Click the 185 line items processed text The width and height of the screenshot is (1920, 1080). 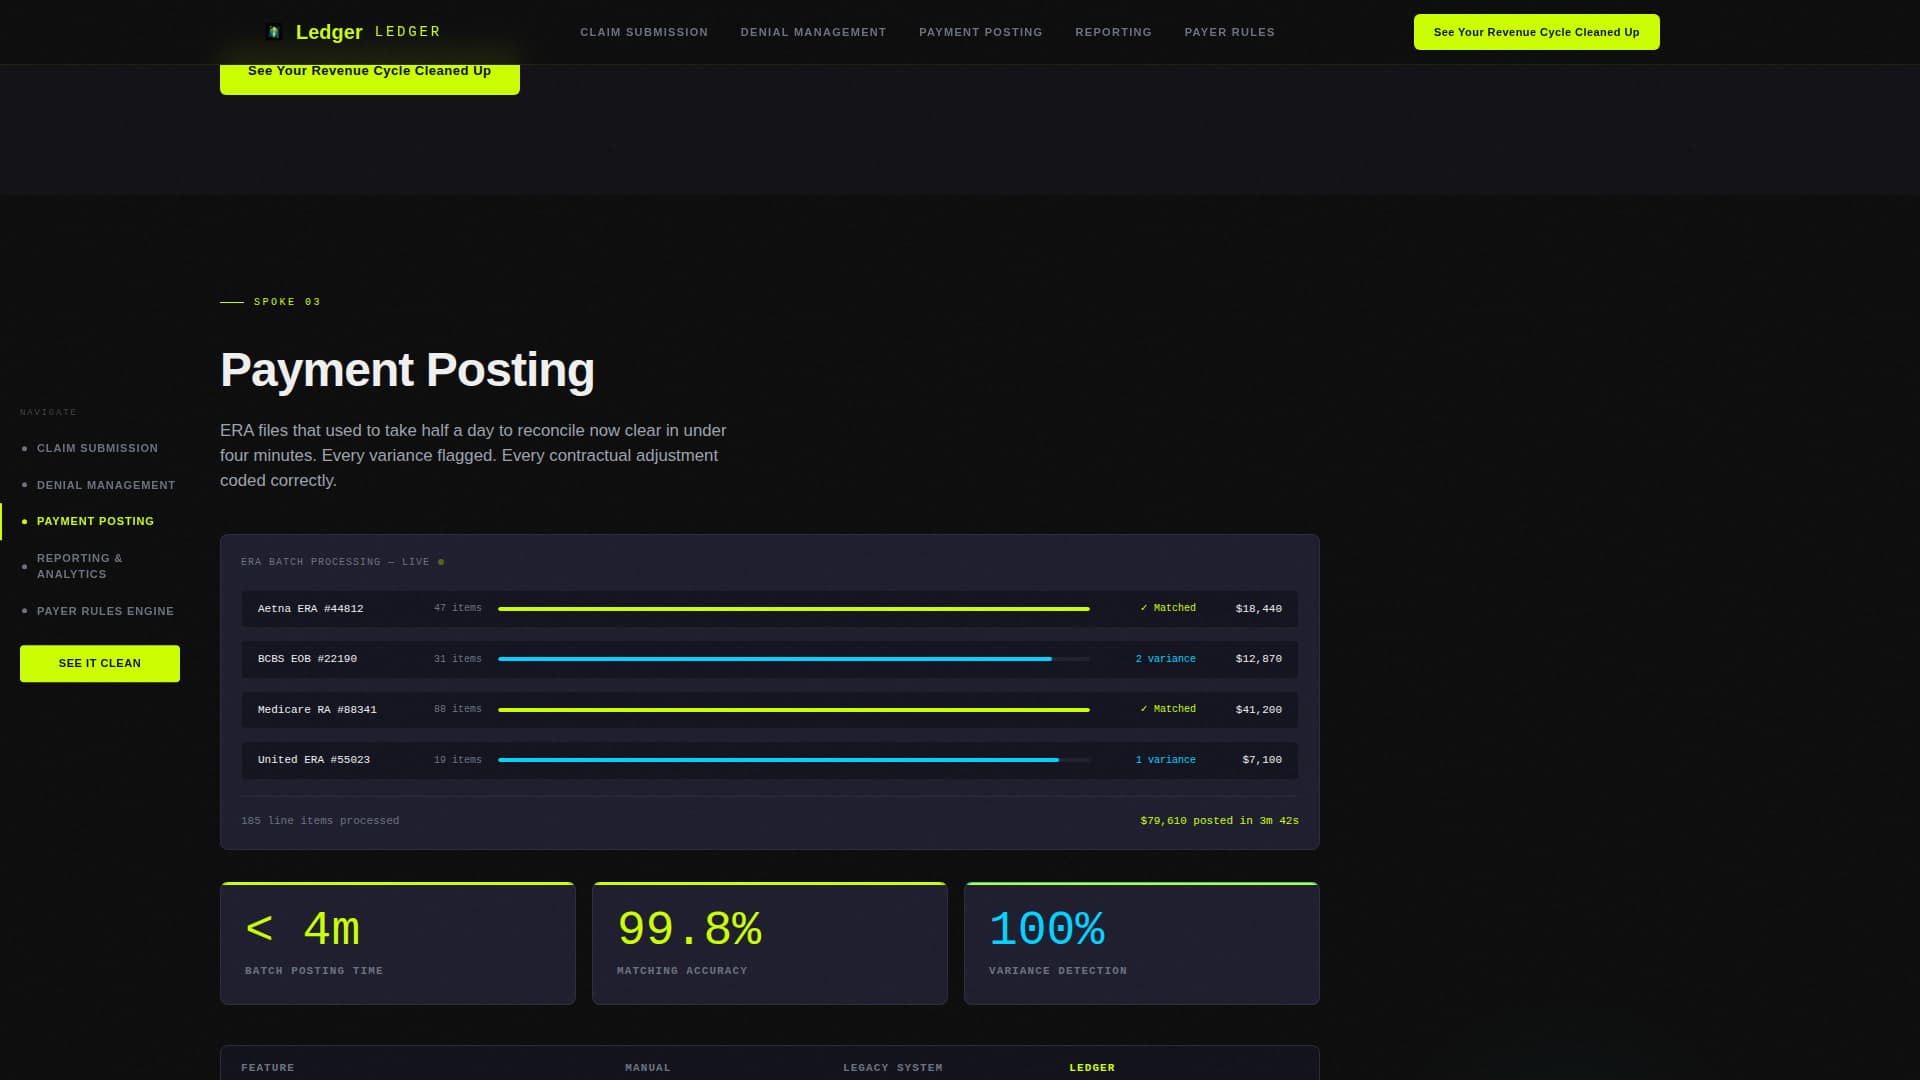pos(320,821)
